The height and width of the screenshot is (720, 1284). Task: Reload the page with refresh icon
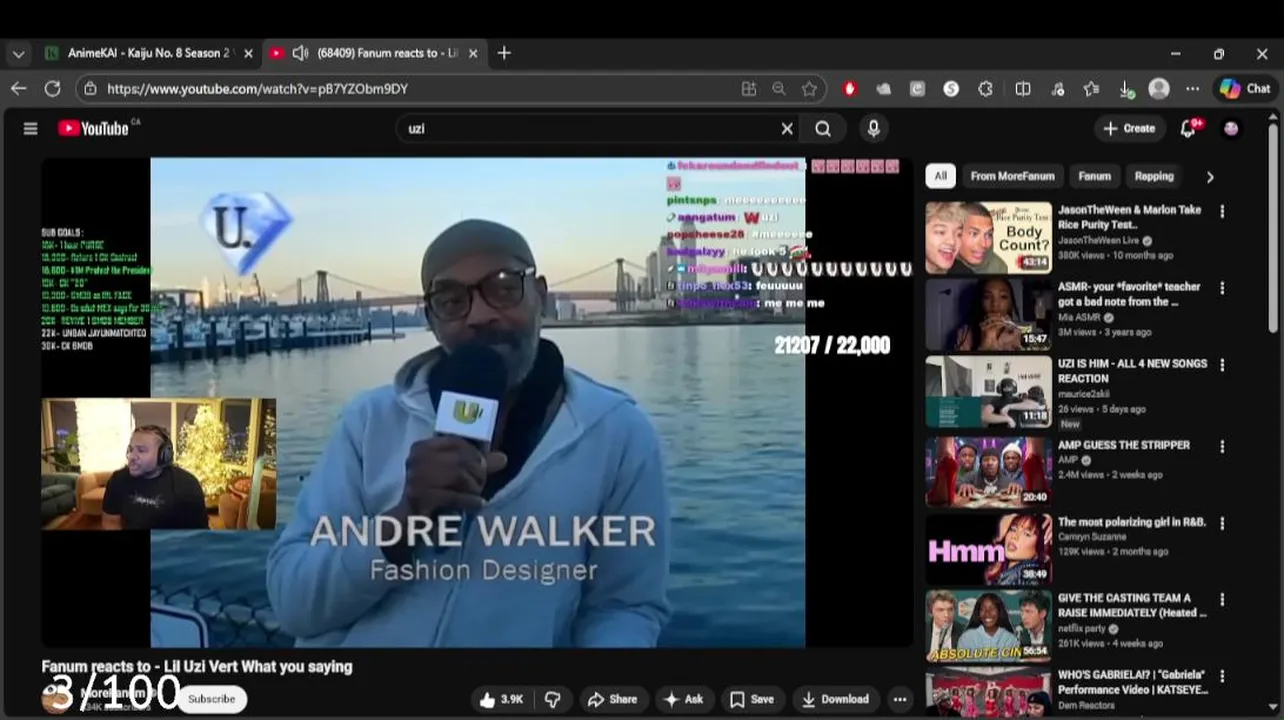coord(52,89)
